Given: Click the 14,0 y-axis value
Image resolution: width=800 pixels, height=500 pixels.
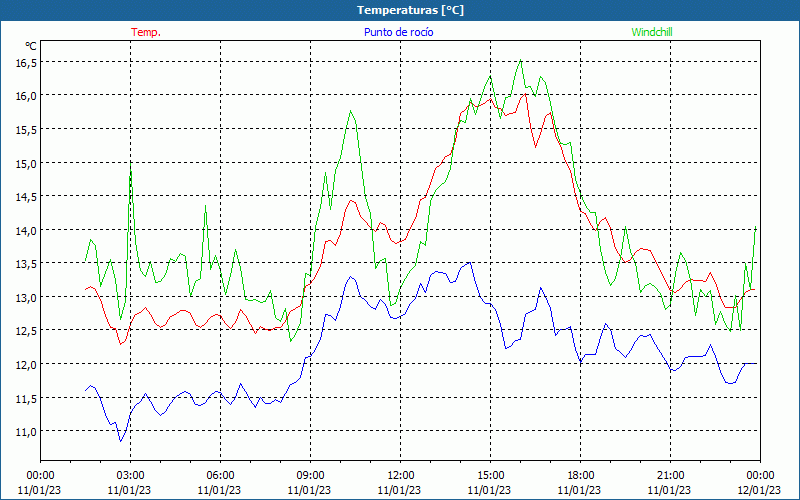Looking at the screenshot, I should click(x=26, y=230).
